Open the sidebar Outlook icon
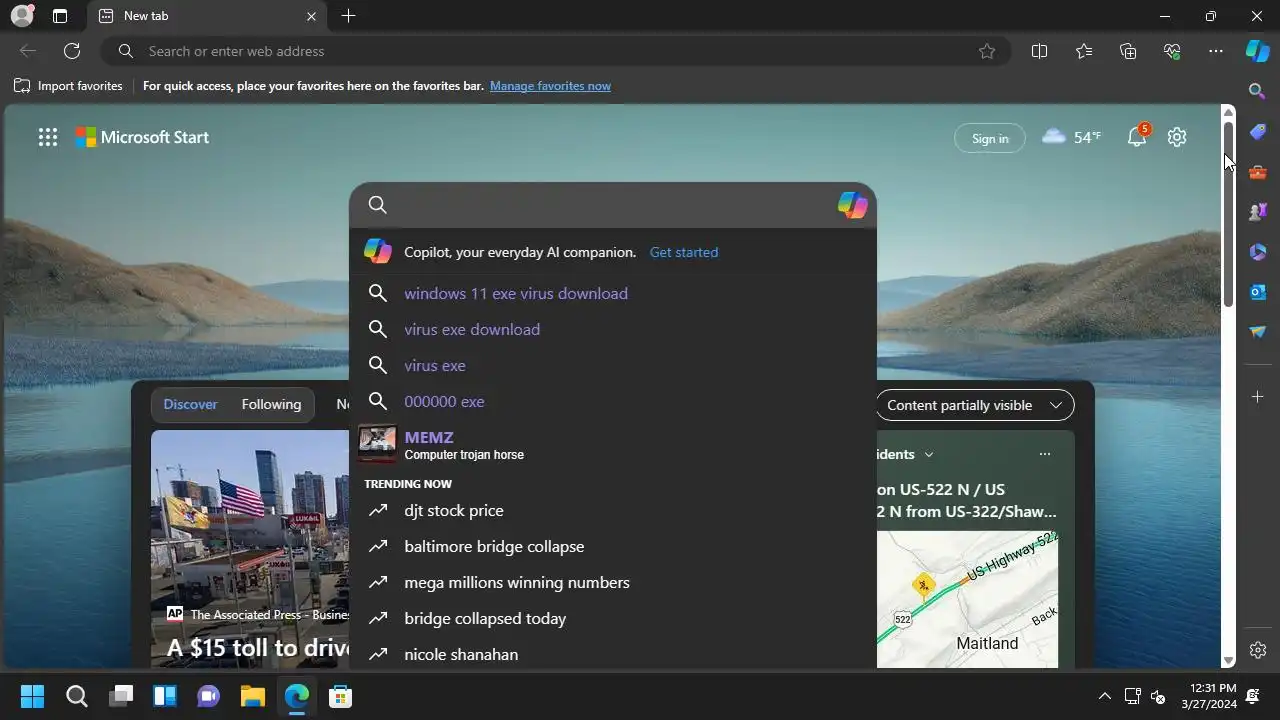Image resolution: width=1280 pixels, height=720 pixels. tap(1258, 291)
